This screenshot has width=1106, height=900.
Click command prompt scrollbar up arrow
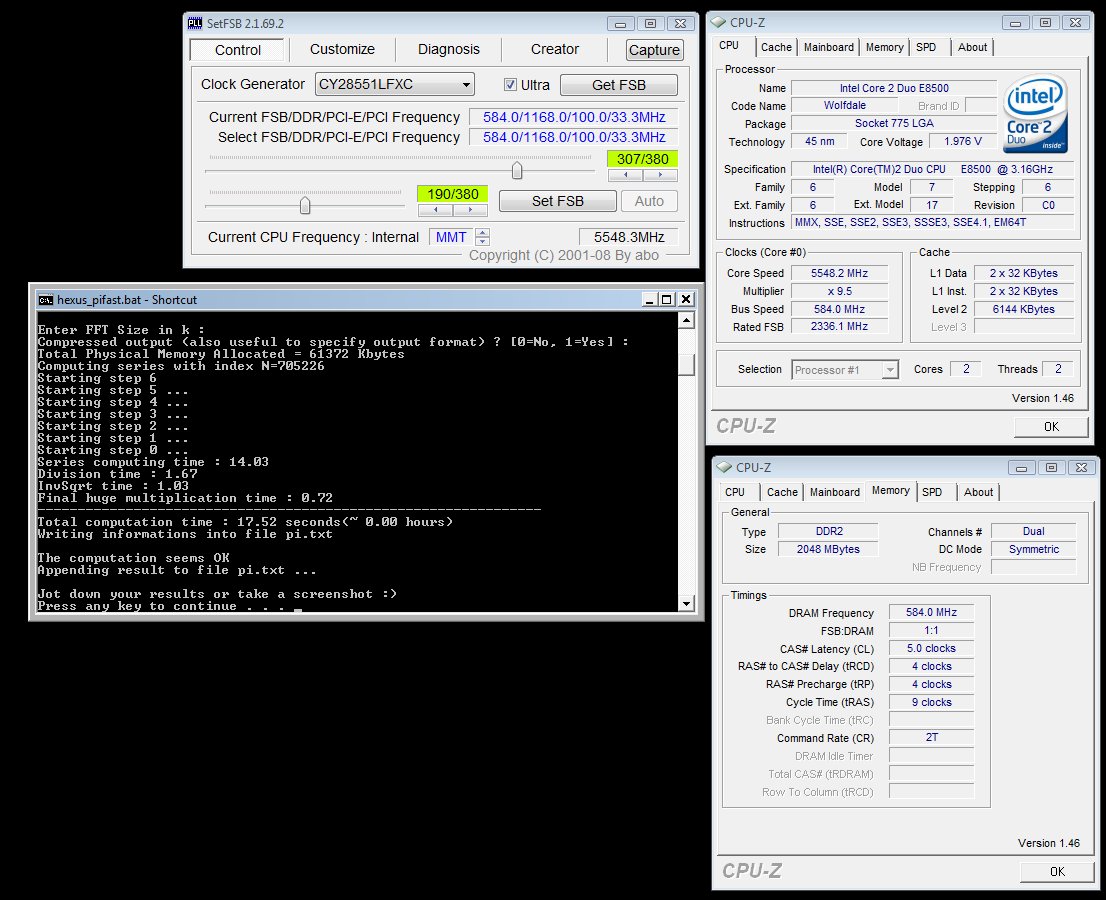(686, 320)
